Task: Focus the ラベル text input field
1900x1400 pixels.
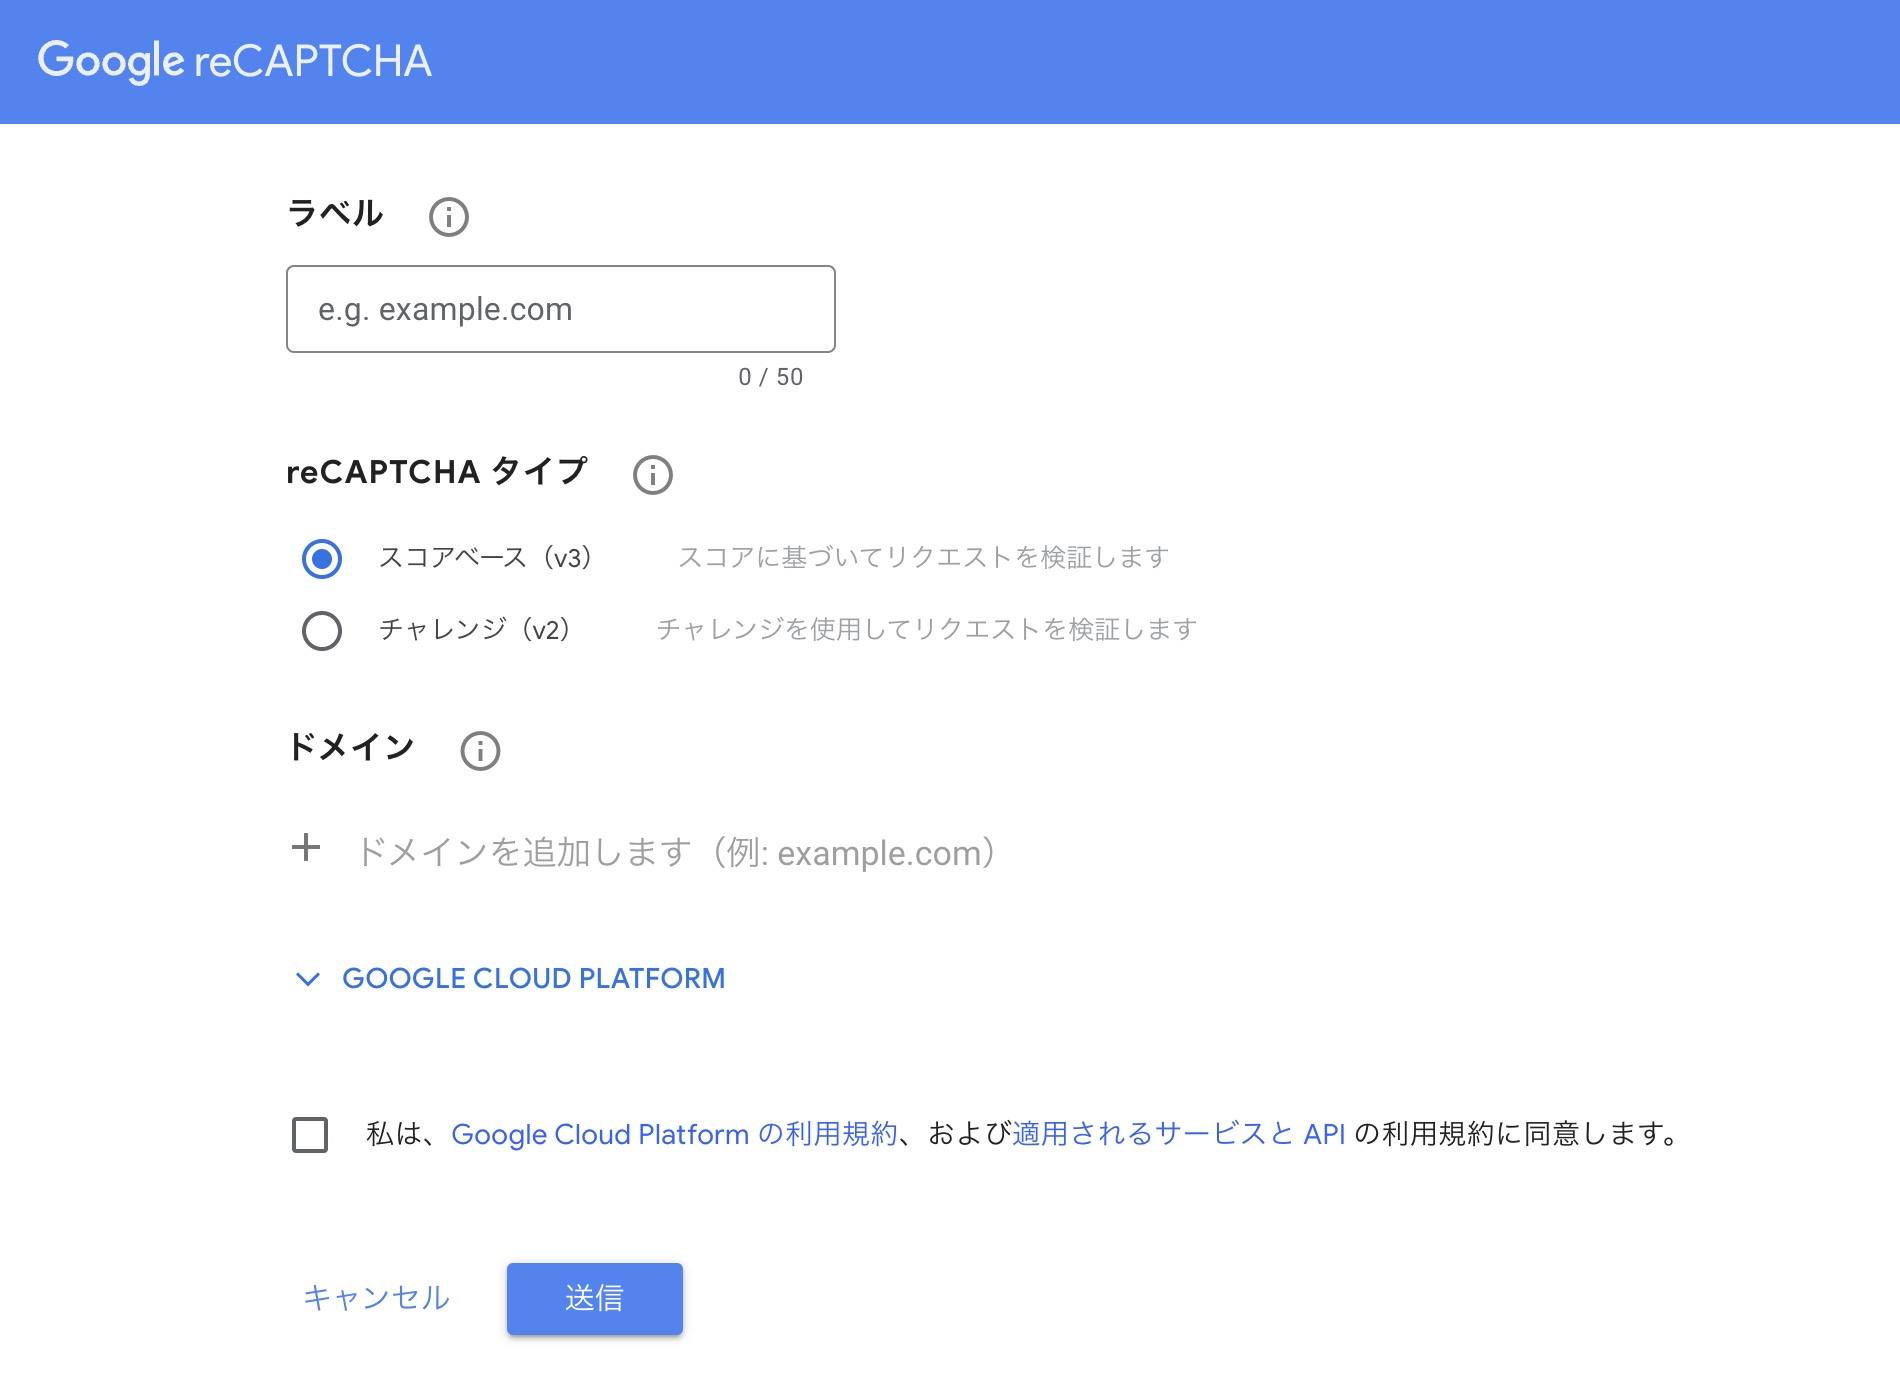Action: click(x=561, y=309)
